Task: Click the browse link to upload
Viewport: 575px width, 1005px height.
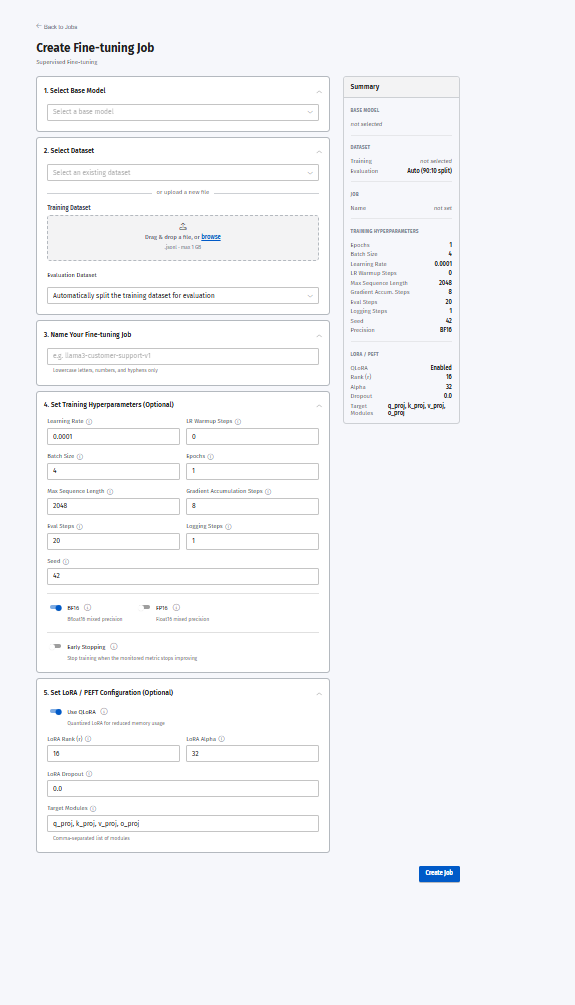Action: 211,237
